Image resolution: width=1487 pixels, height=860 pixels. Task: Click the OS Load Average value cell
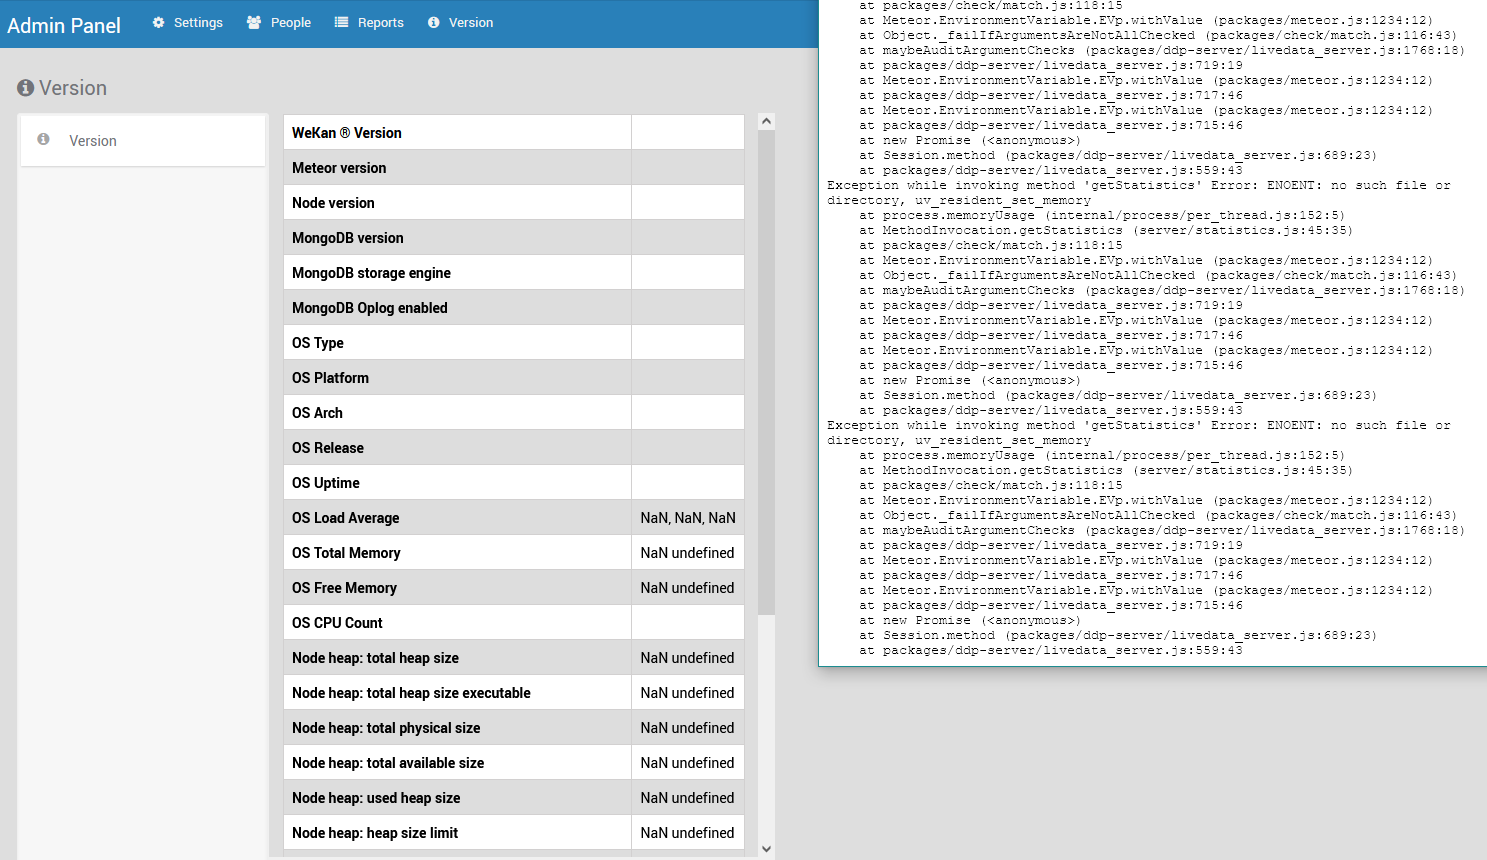click(687, 517)
